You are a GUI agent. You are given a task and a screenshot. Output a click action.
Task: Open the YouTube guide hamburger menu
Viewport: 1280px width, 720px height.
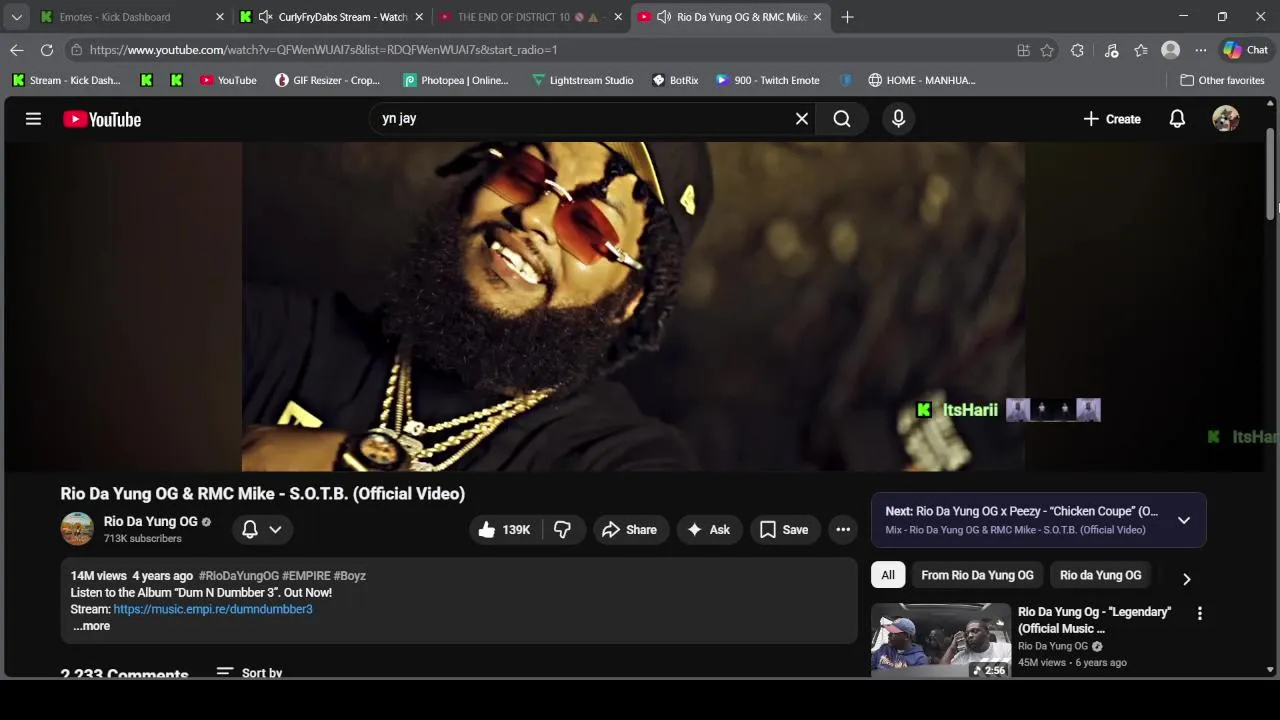point(33,119)
